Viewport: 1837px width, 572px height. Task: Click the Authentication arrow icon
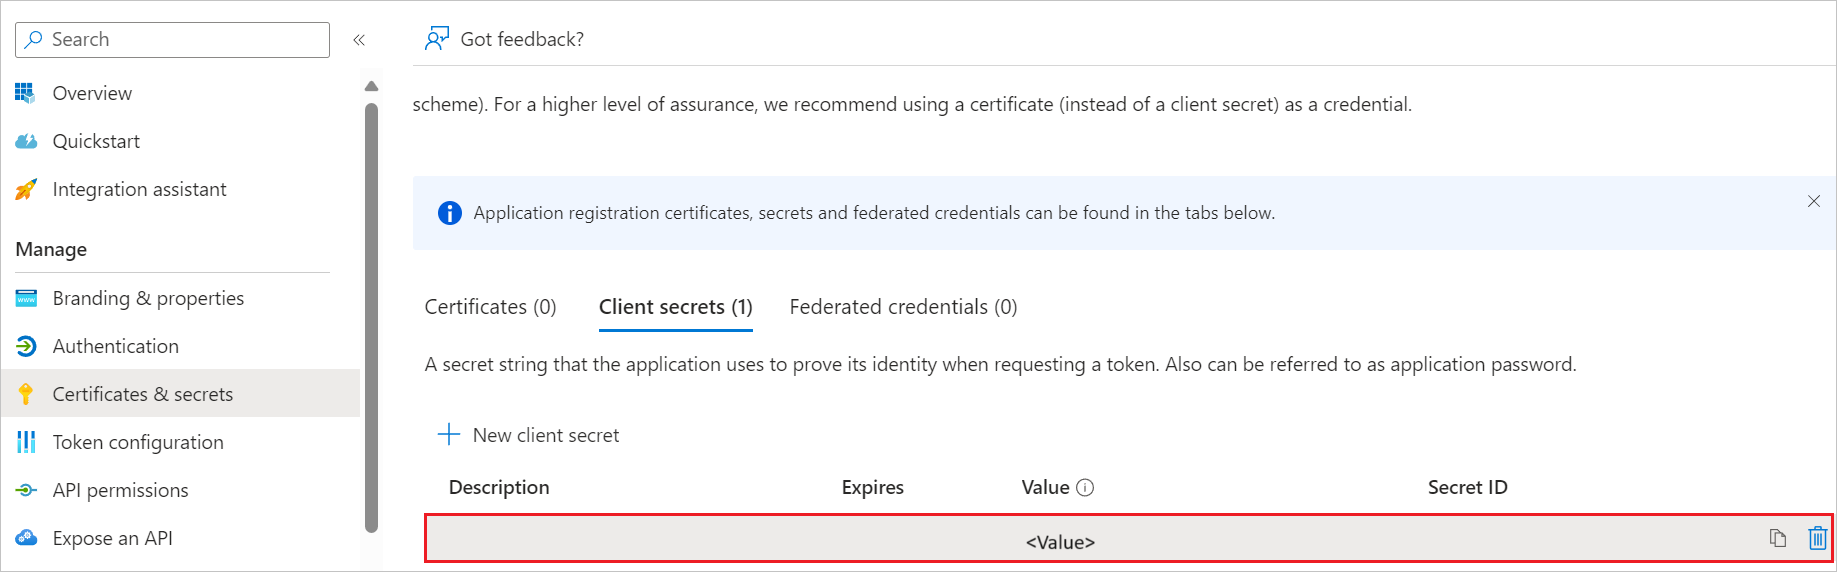[x=26, y=346]
